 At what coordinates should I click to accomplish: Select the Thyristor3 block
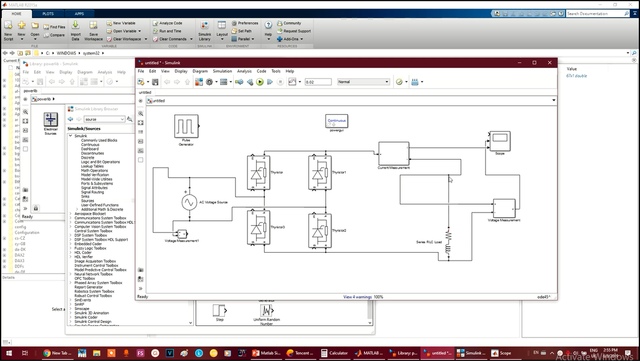(x=258, y=227)
